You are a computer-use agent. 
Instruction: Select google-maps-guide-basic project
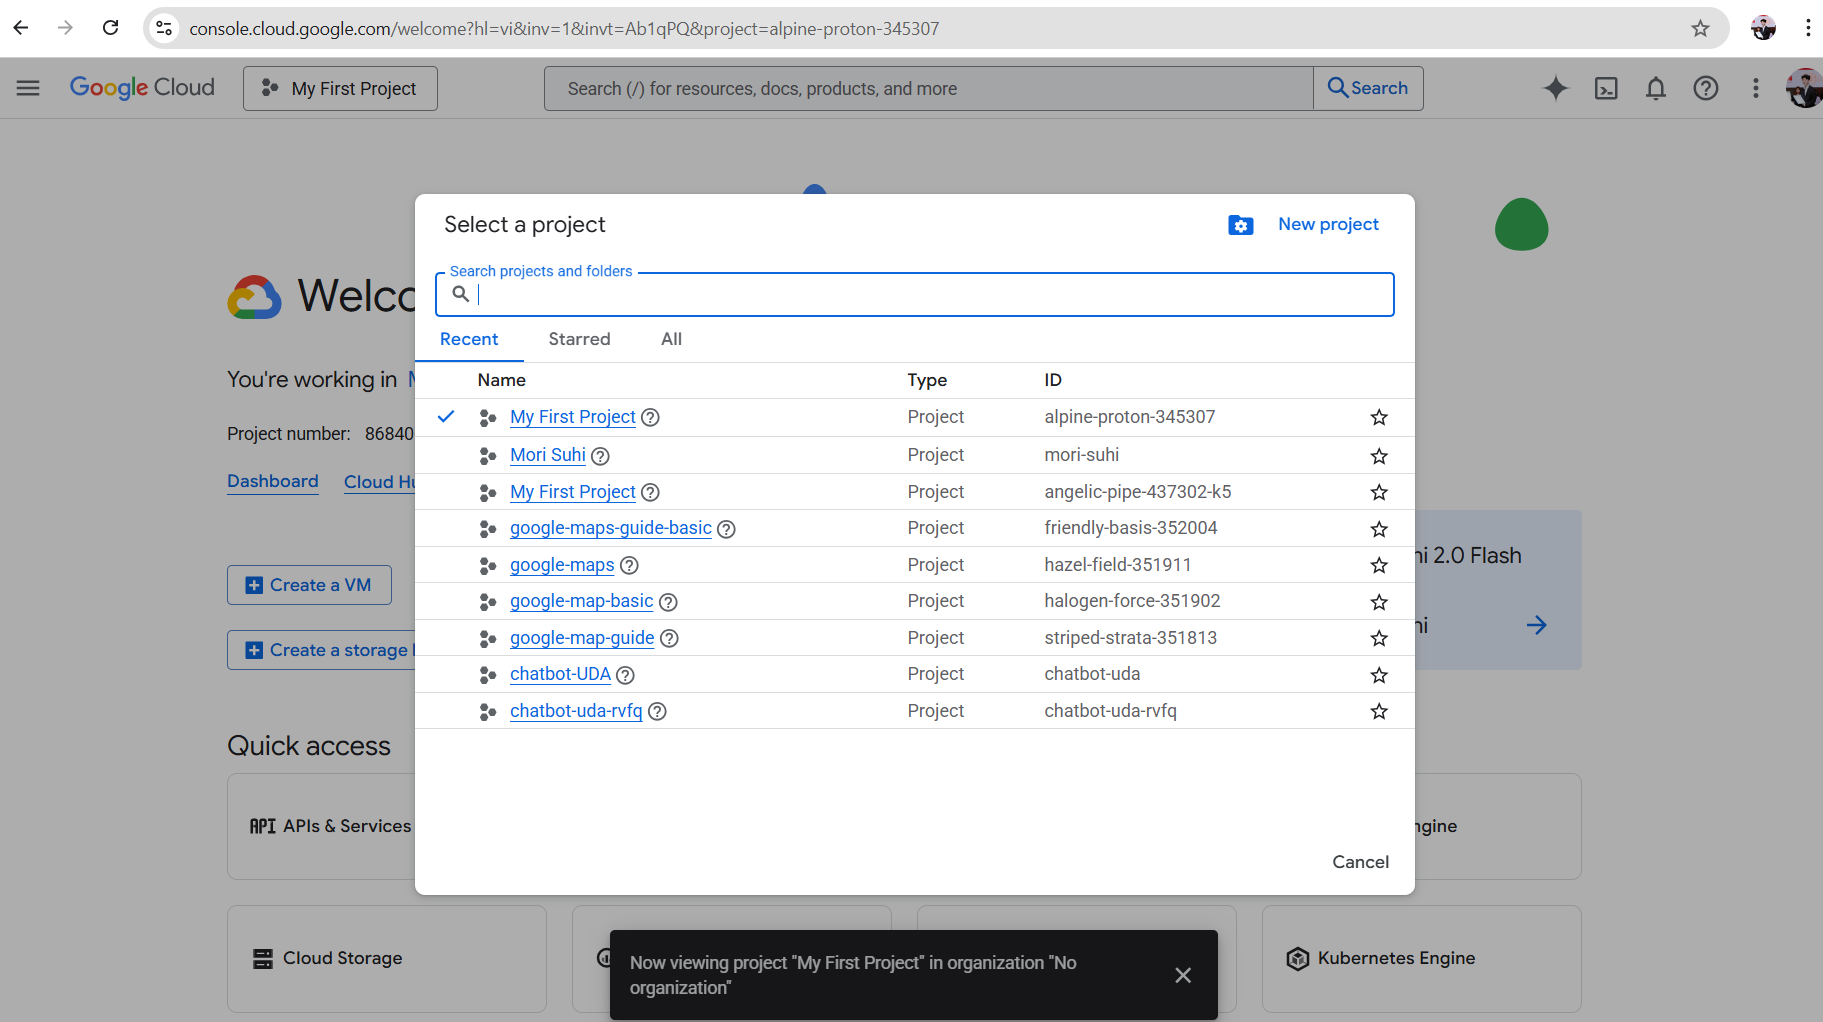click(611, 528)
